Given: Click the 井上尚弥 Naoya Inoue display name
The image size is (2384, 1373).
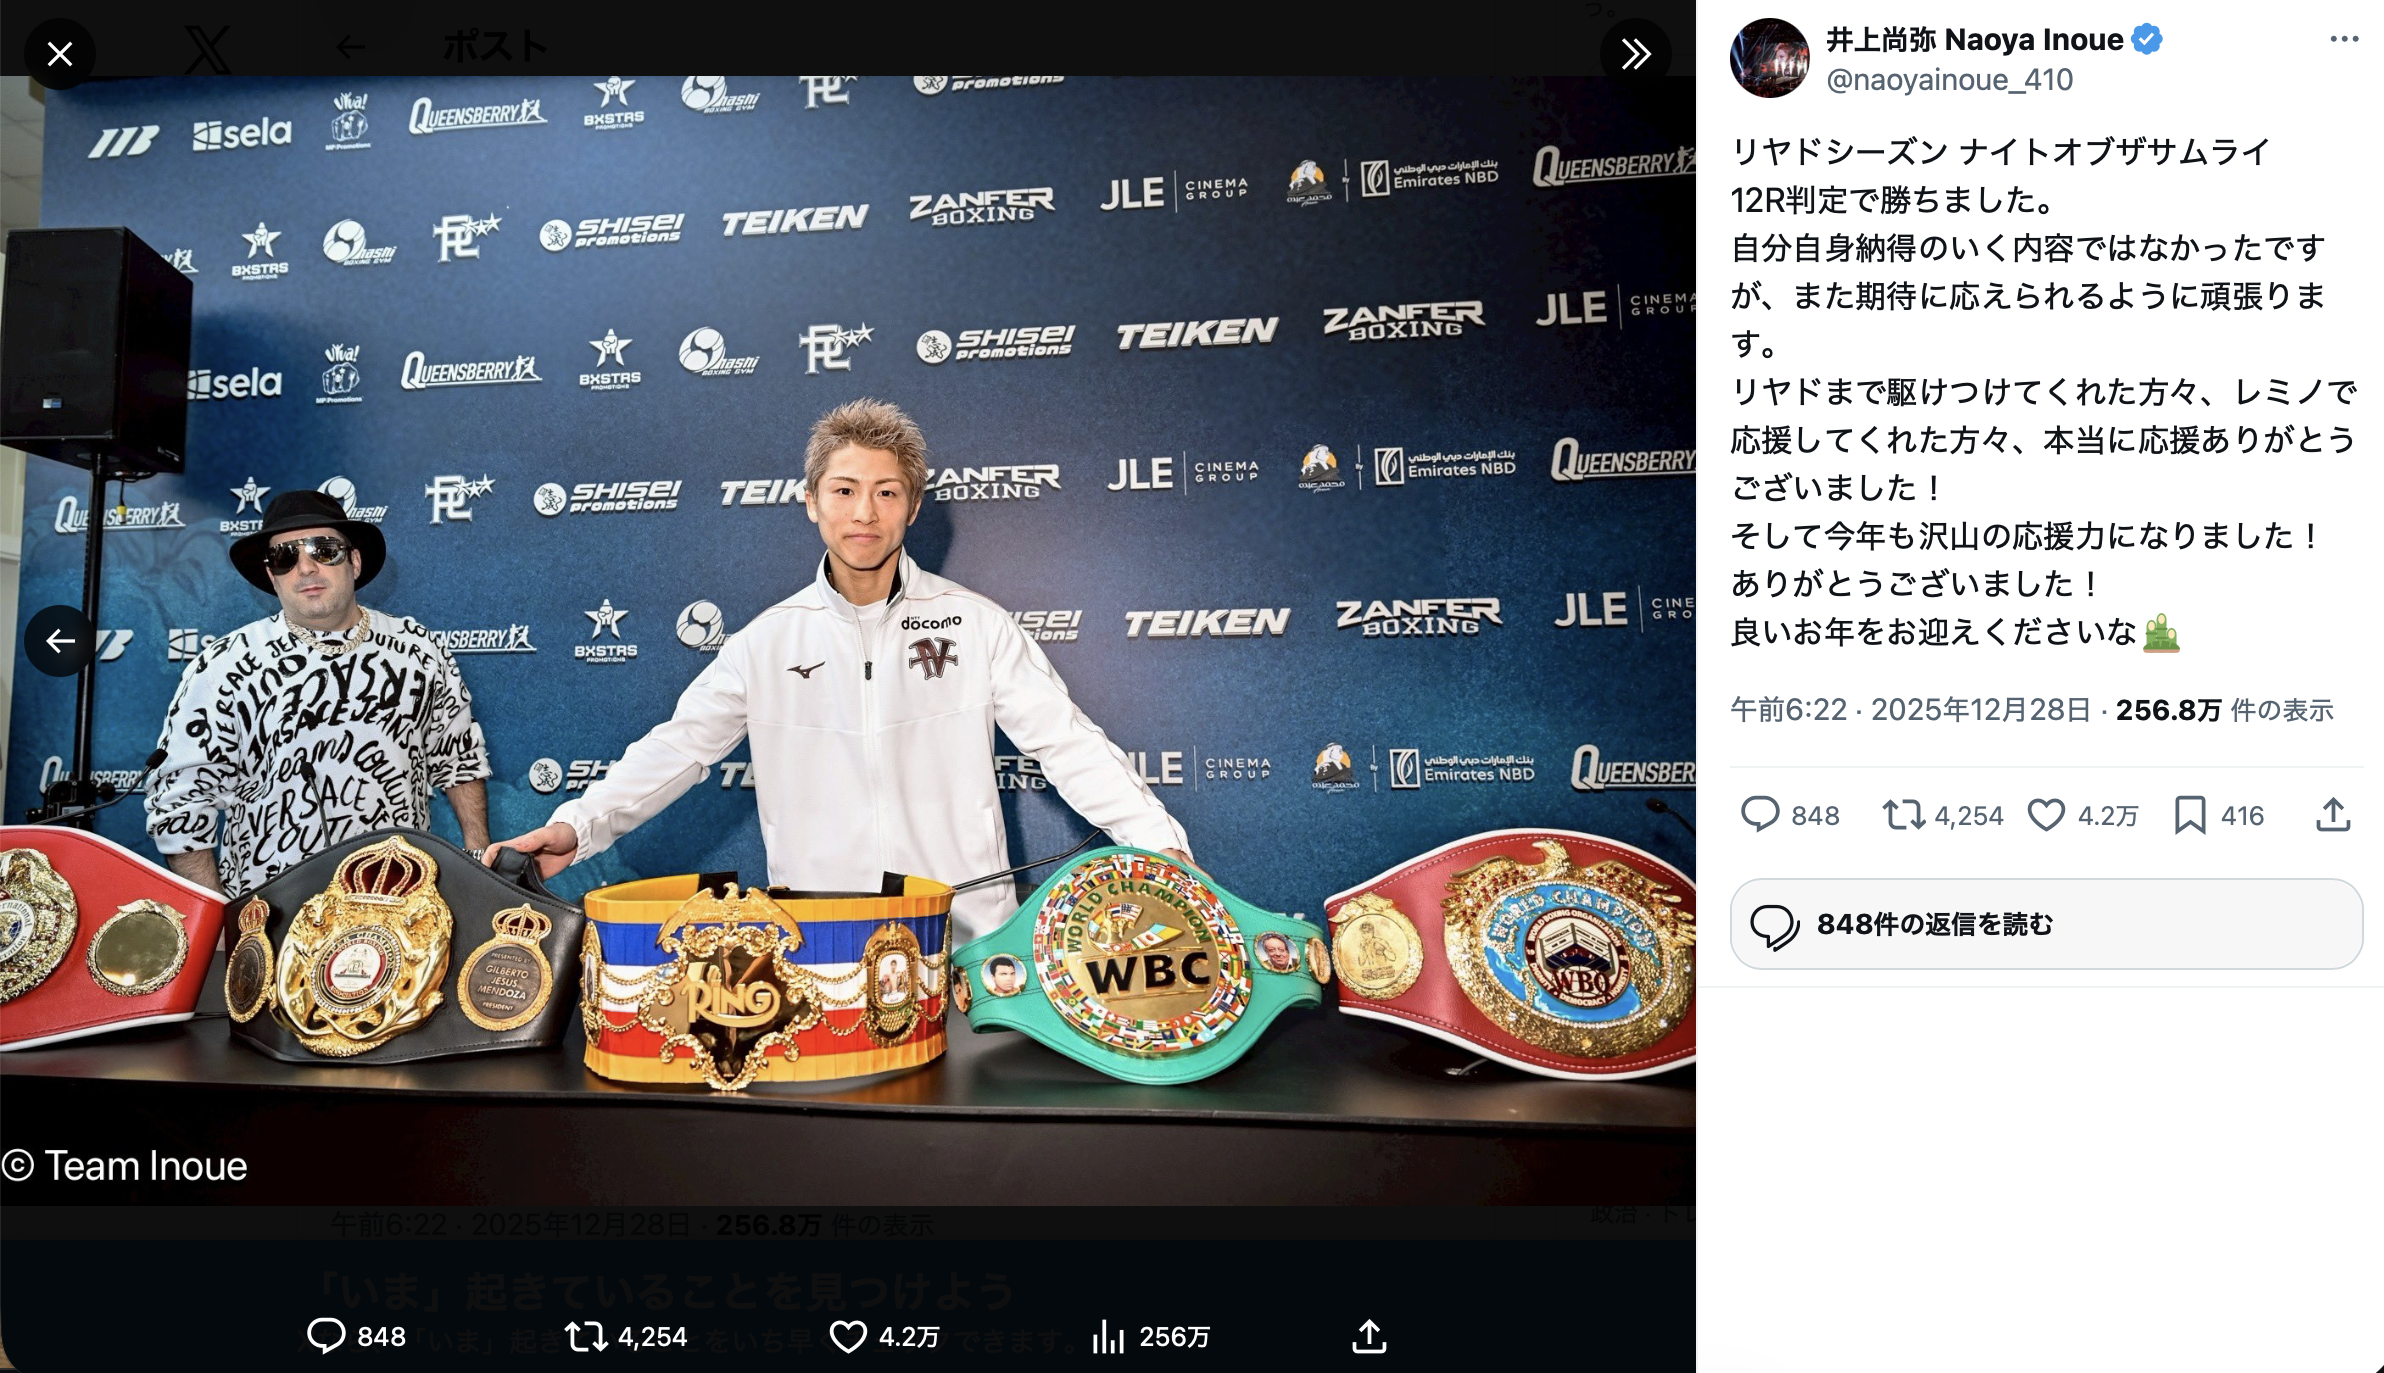Looking at the screenshot, I should click(1974, 40).
